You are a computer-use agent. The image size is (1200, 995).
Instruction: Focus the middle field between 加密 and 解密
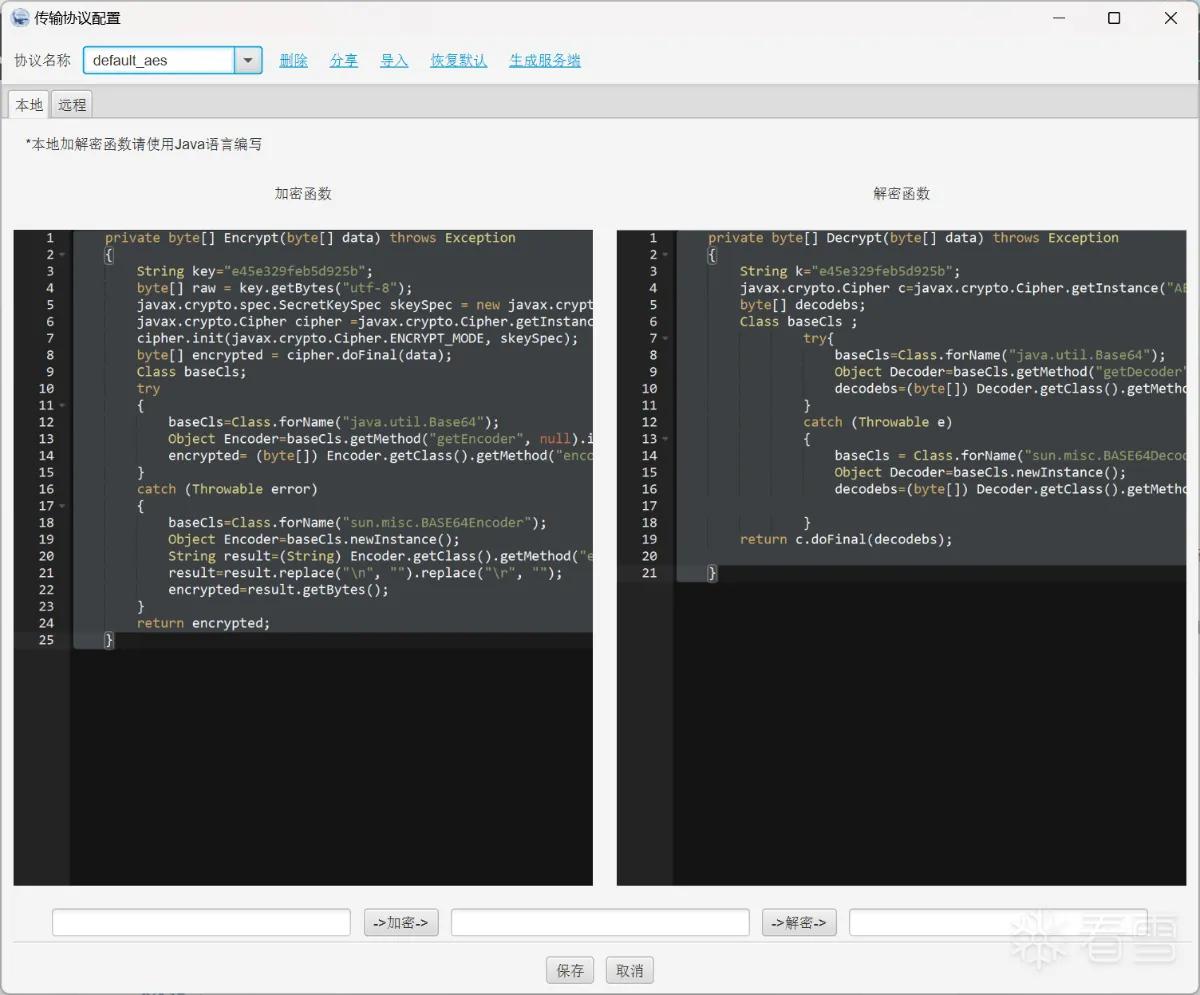click(x=600, y=922)
